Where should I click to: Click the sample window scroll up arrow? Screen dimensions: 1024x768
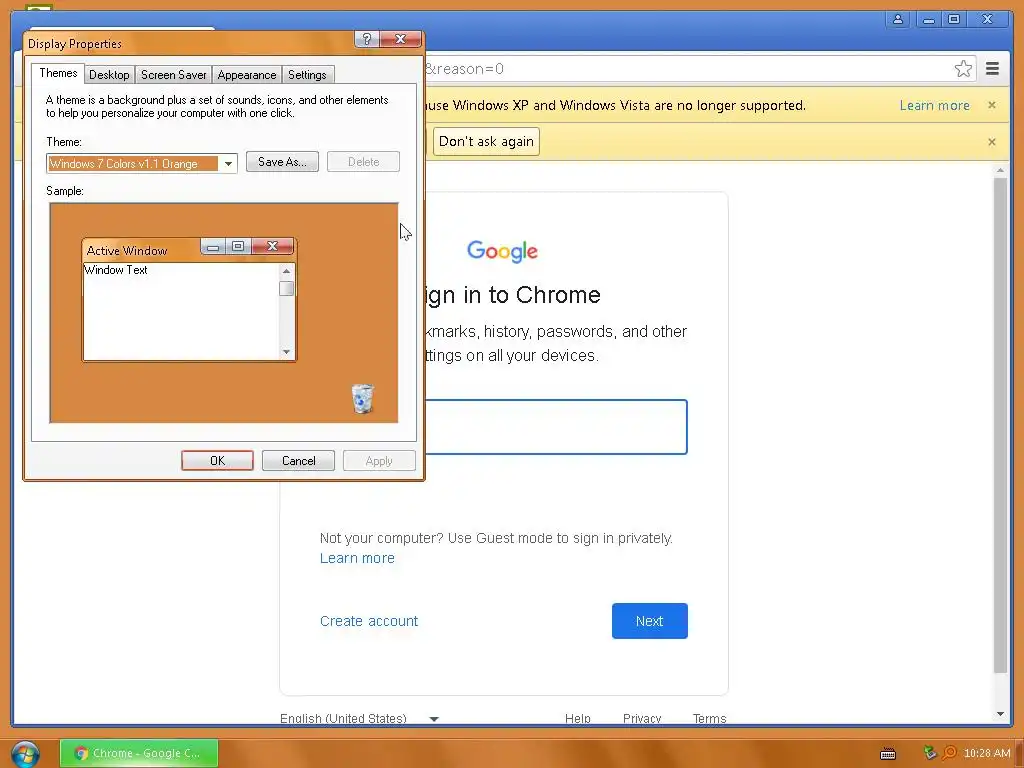coord(286,270)
